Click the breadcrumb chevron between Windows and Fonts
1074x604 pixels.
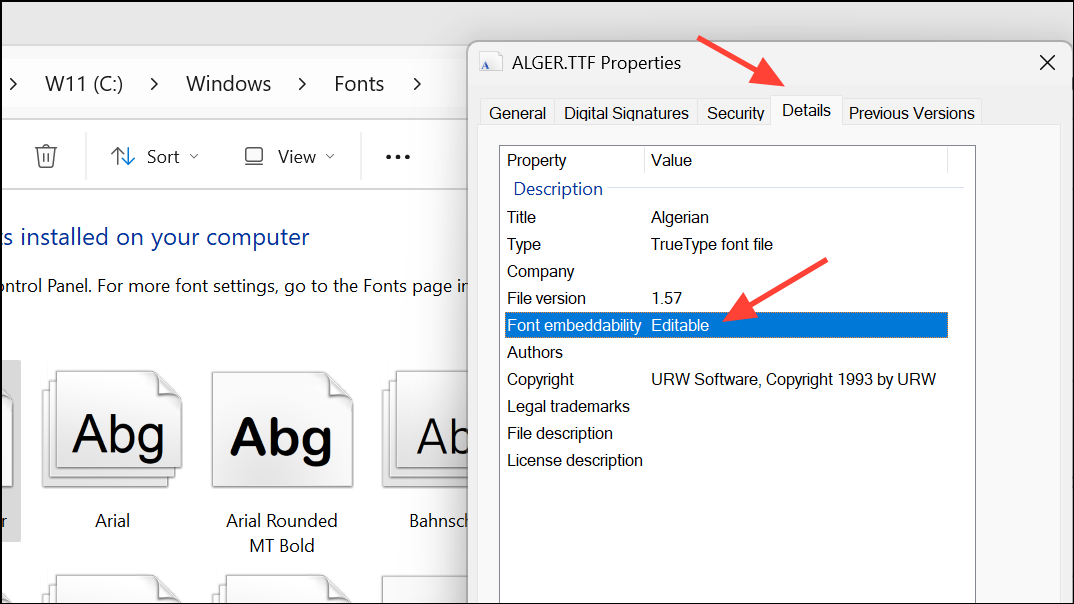302,84
